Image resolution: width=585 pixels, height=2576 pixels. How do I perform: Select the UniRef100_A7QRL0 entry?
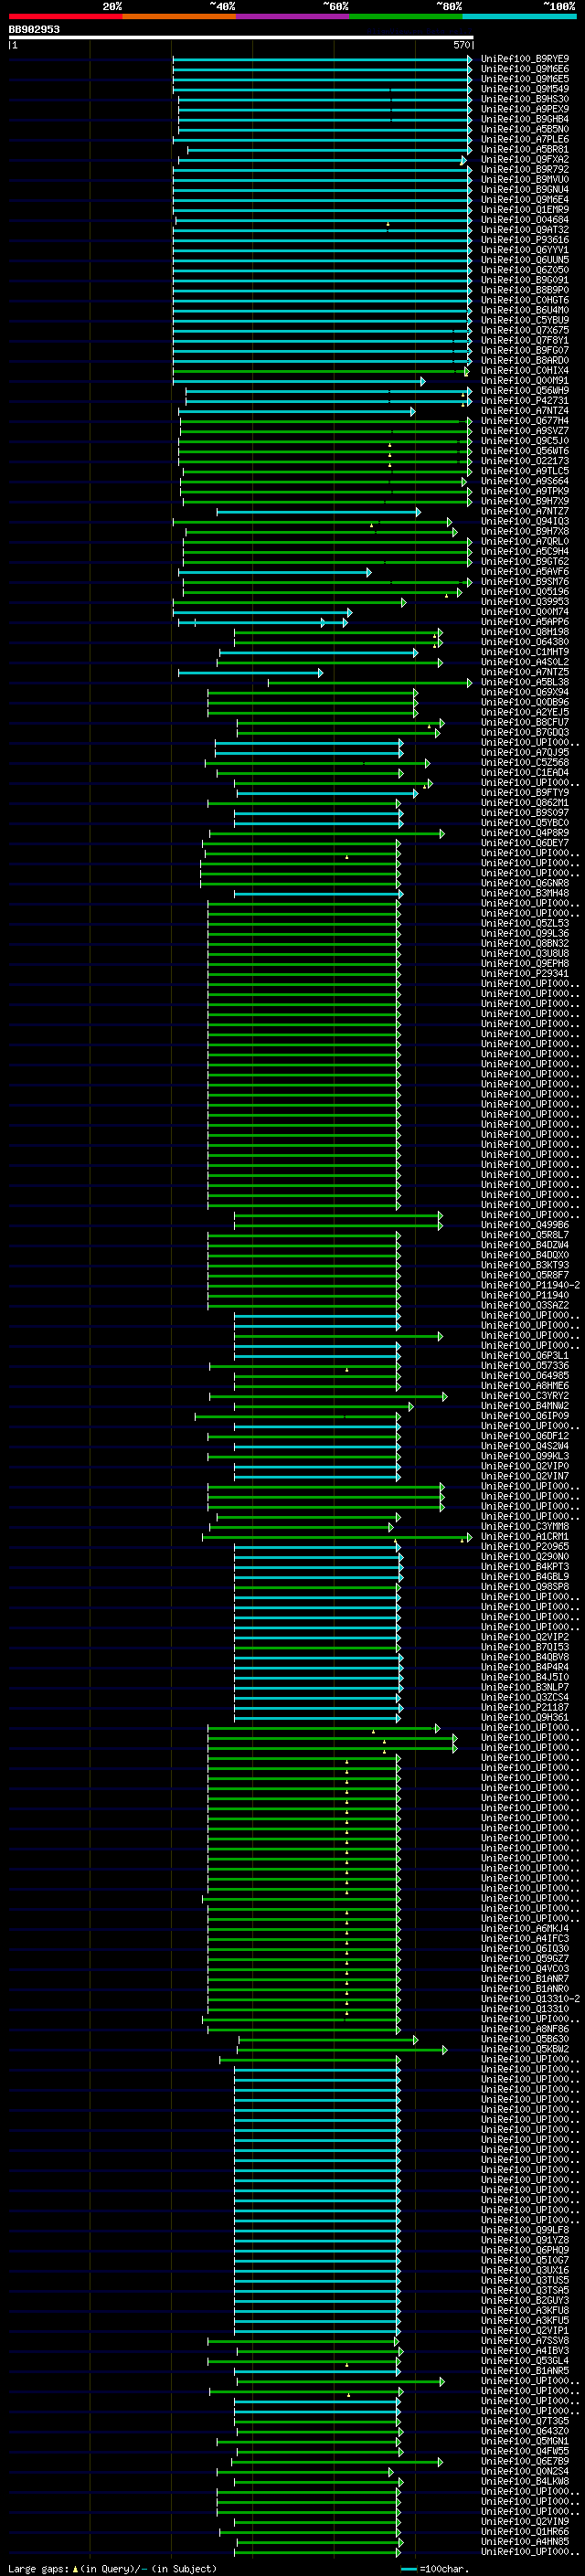pyautogui.click(x=524, y=541)
